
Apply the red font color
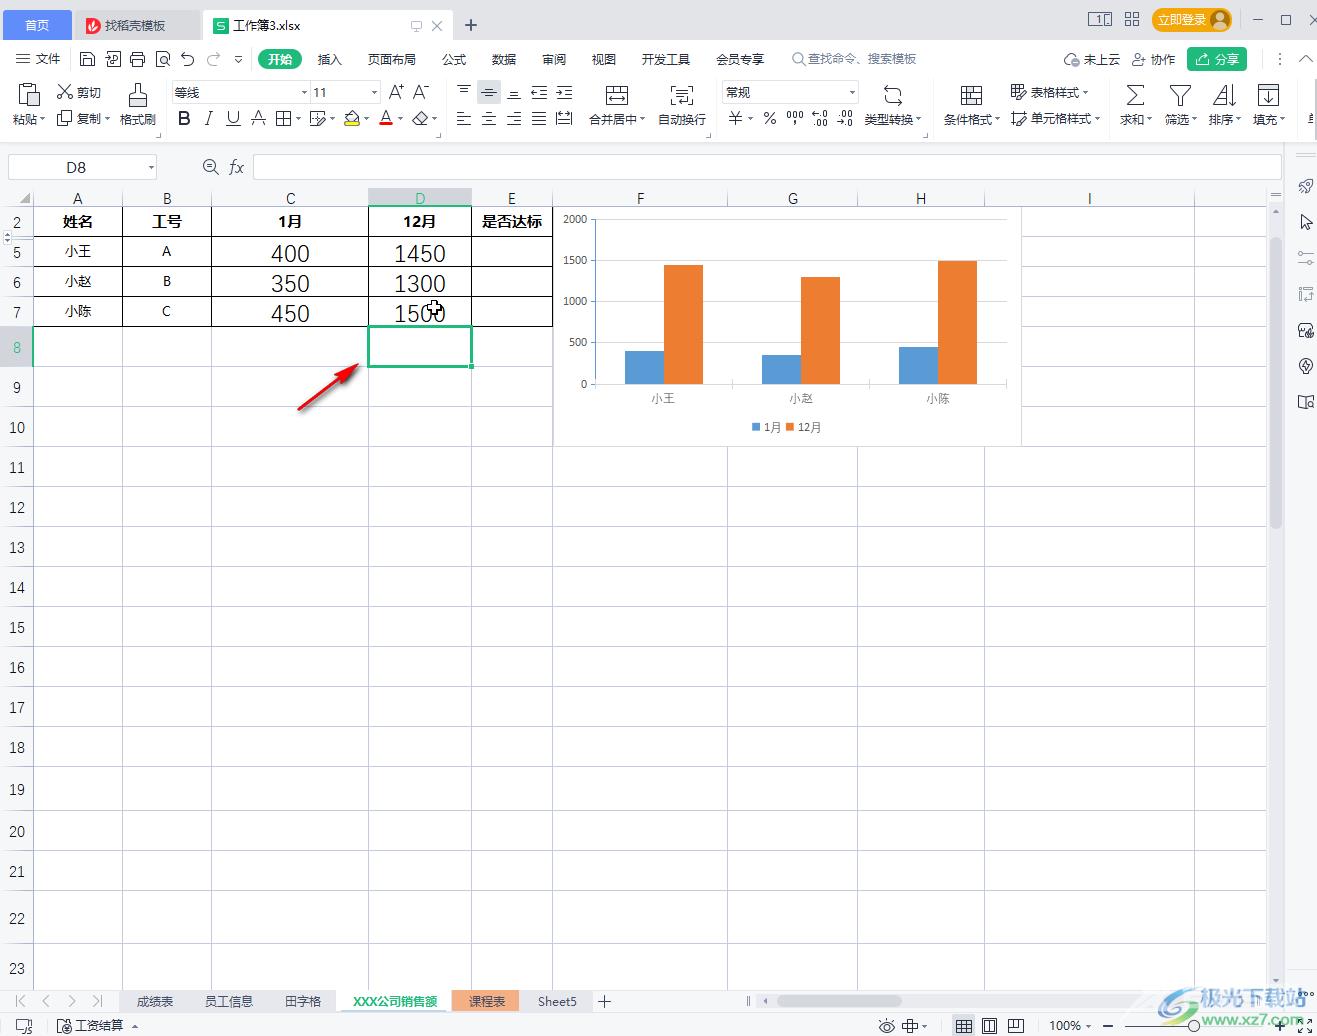[386, 118]
